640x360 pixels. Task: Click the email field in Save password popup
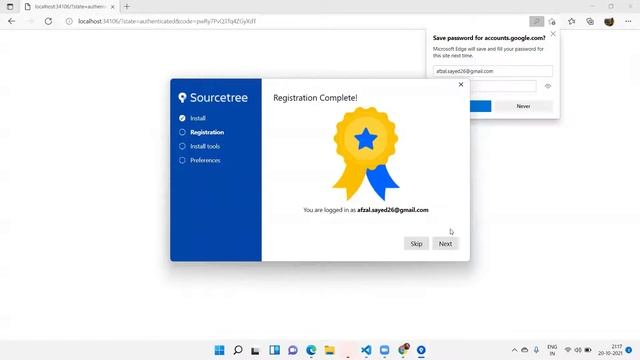pyautogui.click(x=493, y=71)
